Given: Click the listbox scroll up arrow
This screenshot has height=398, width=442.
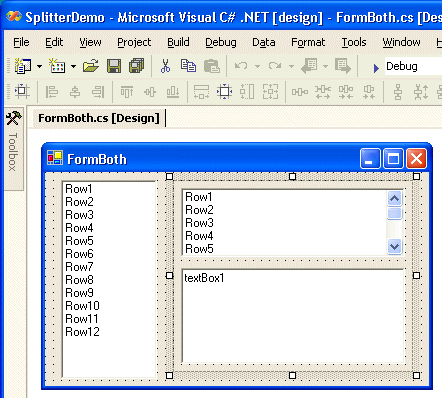Looking at the screenshot, I should point(394,199).
